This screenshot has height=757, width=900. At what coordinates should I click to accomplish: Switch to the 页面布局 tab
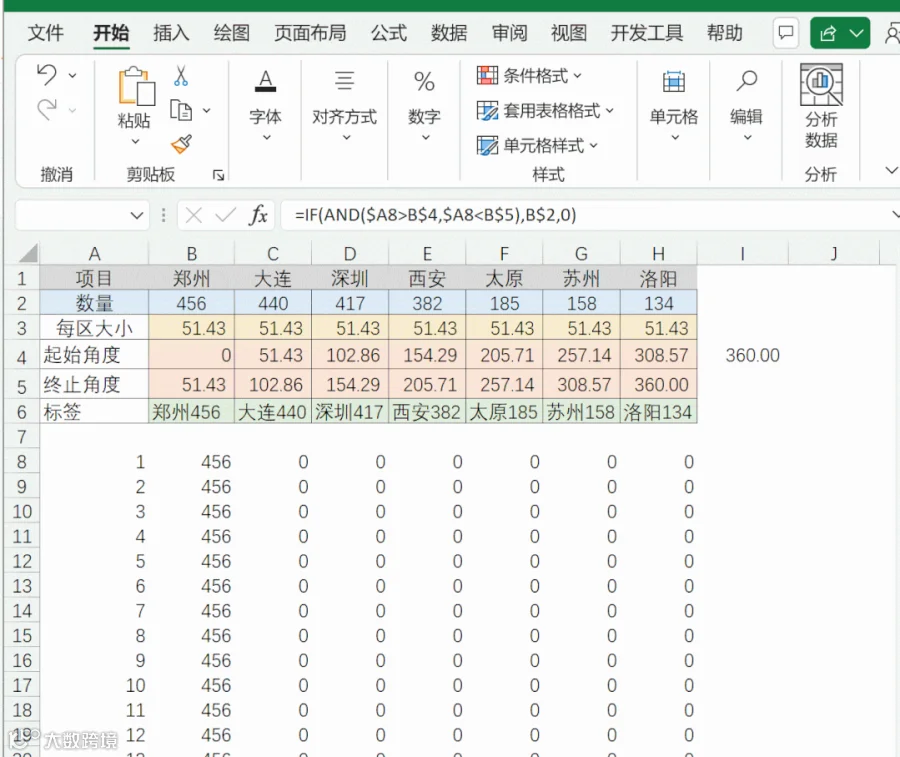(310, 33)
